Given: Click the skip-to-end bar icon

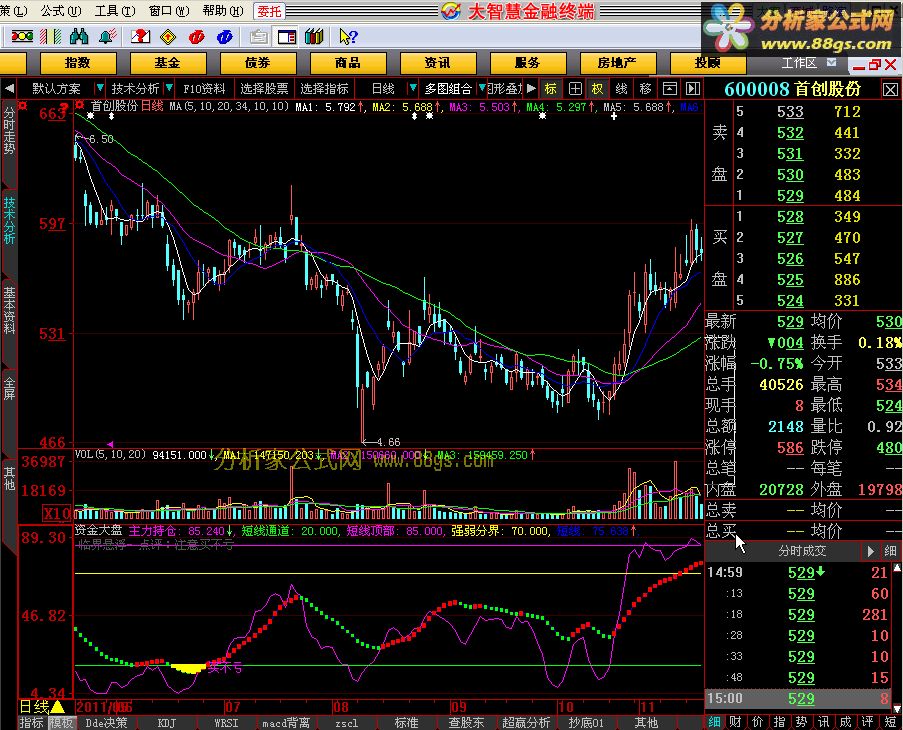Looking at the screenshot, I should pos(693,89).
